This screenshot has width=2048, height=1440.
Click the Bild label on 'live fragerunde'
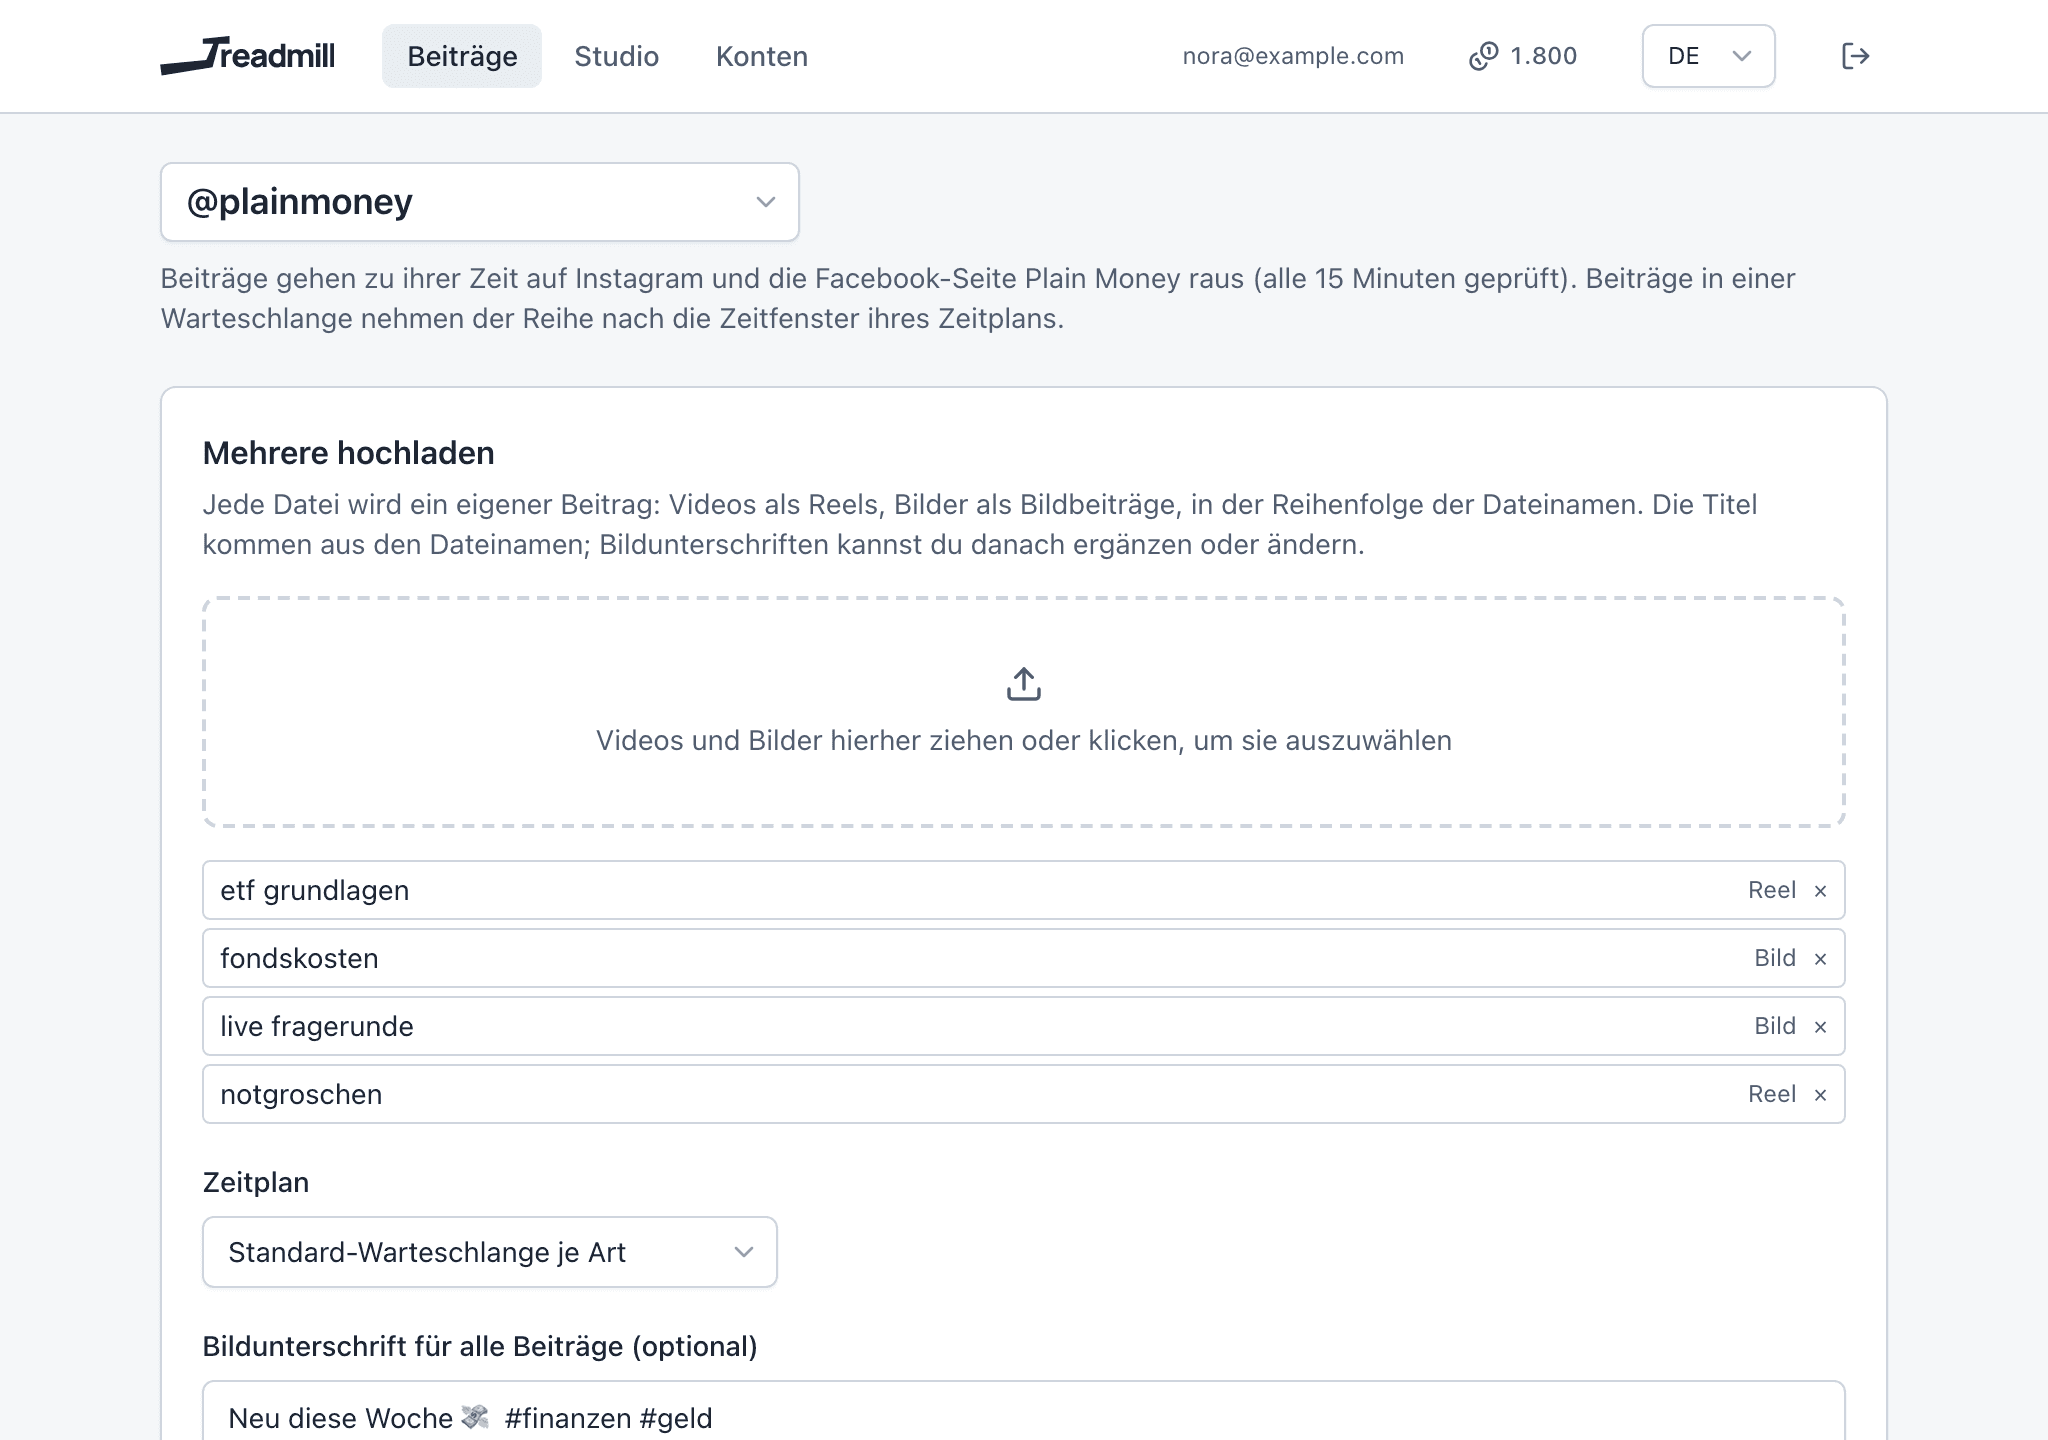pyautogui.click(x=1775, y=1026)
